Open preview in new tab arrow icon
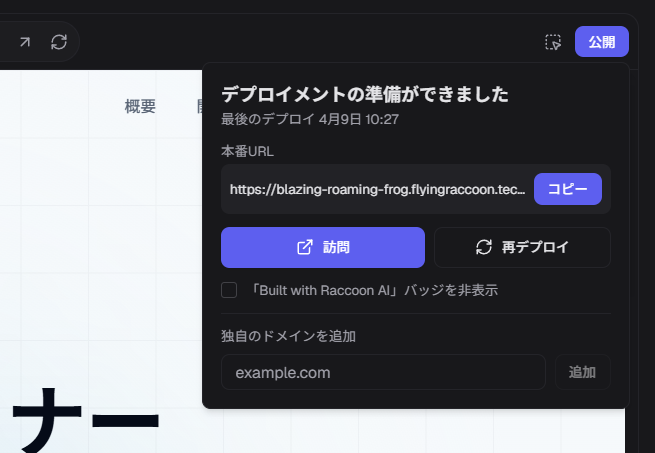Image resolution: width=655 pixels, height=453 pixels. [x=24, y=42]
